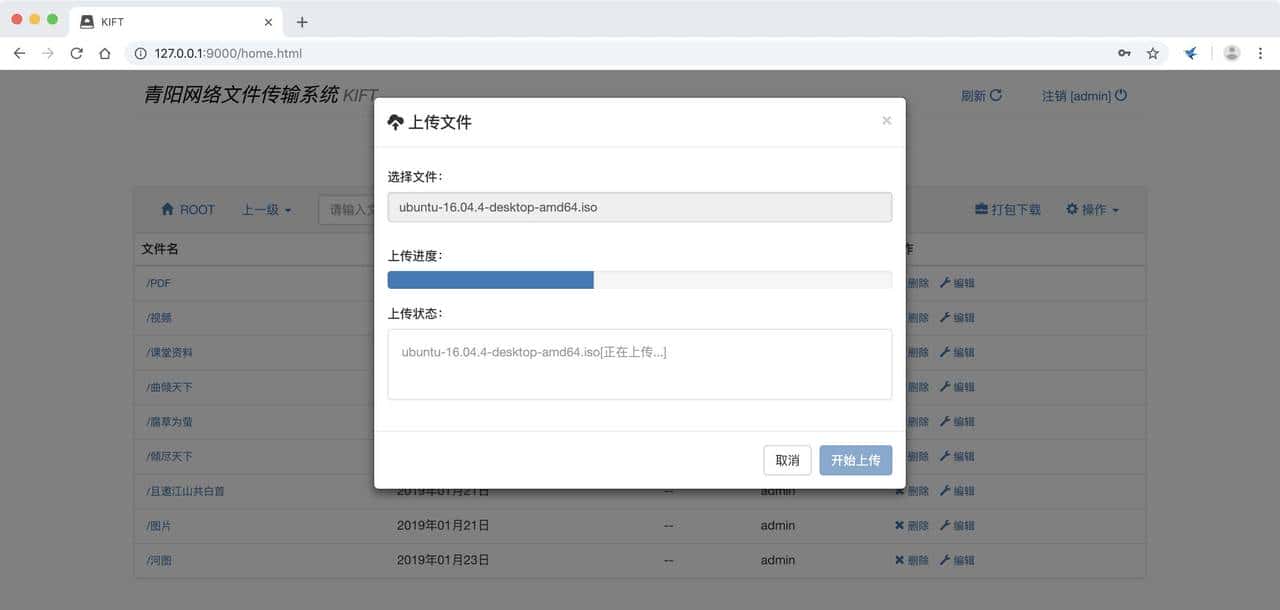Open the /曲倾天下 folder link
This screenshot has width=1280, height=610.
(x=166, y=387)
